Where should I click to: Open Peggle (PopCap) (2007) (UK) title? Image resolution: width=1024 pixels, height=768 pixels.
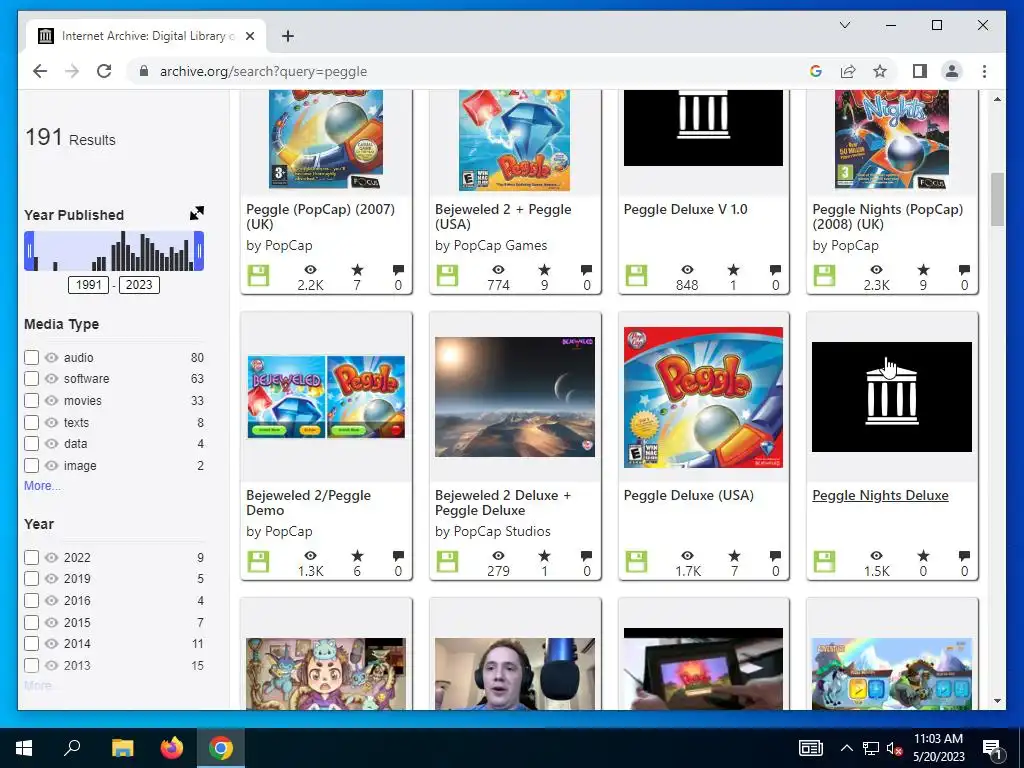click(320, 216)
